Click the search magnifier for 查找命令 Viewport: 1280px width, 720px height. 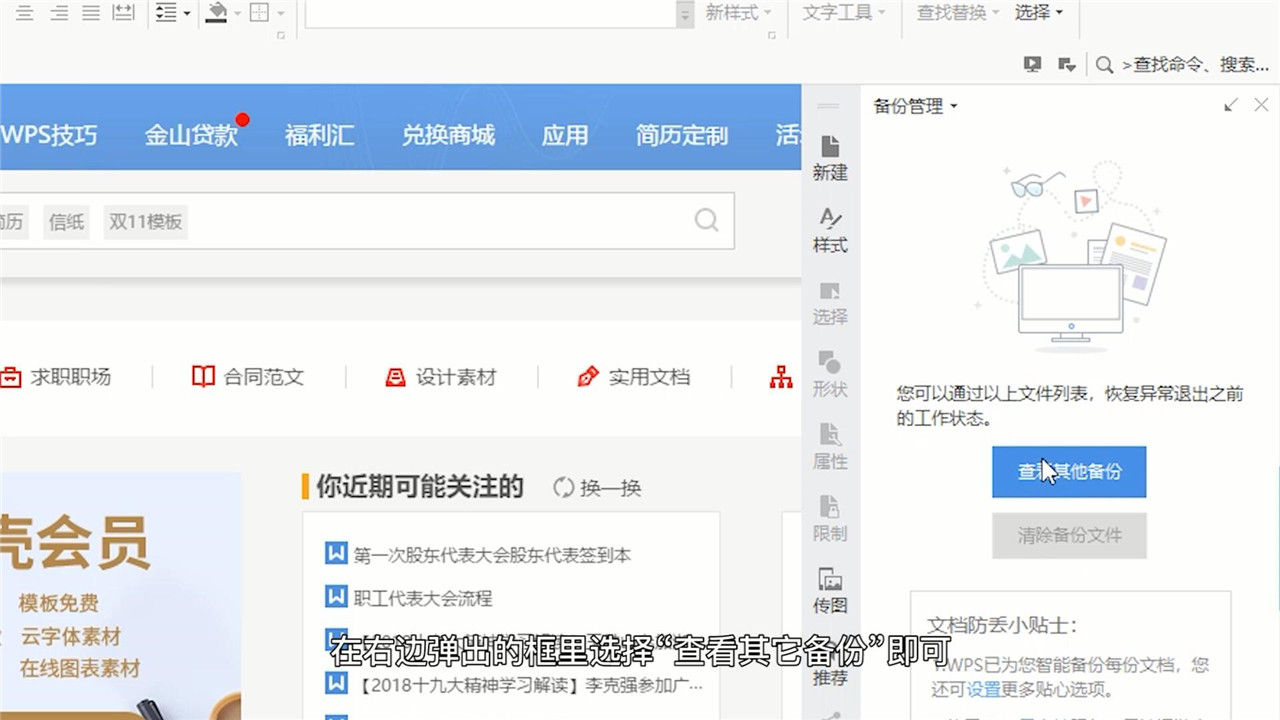tap(1104, 63)
